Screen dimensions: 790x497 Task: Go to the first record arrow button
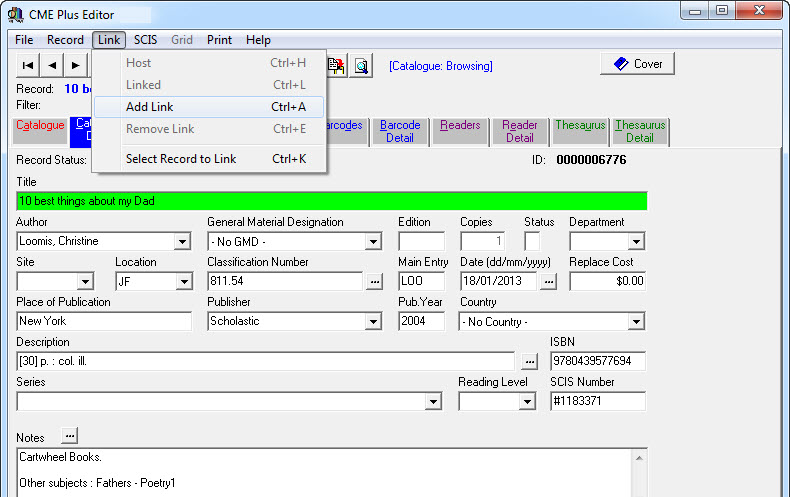tap(28, 66)
